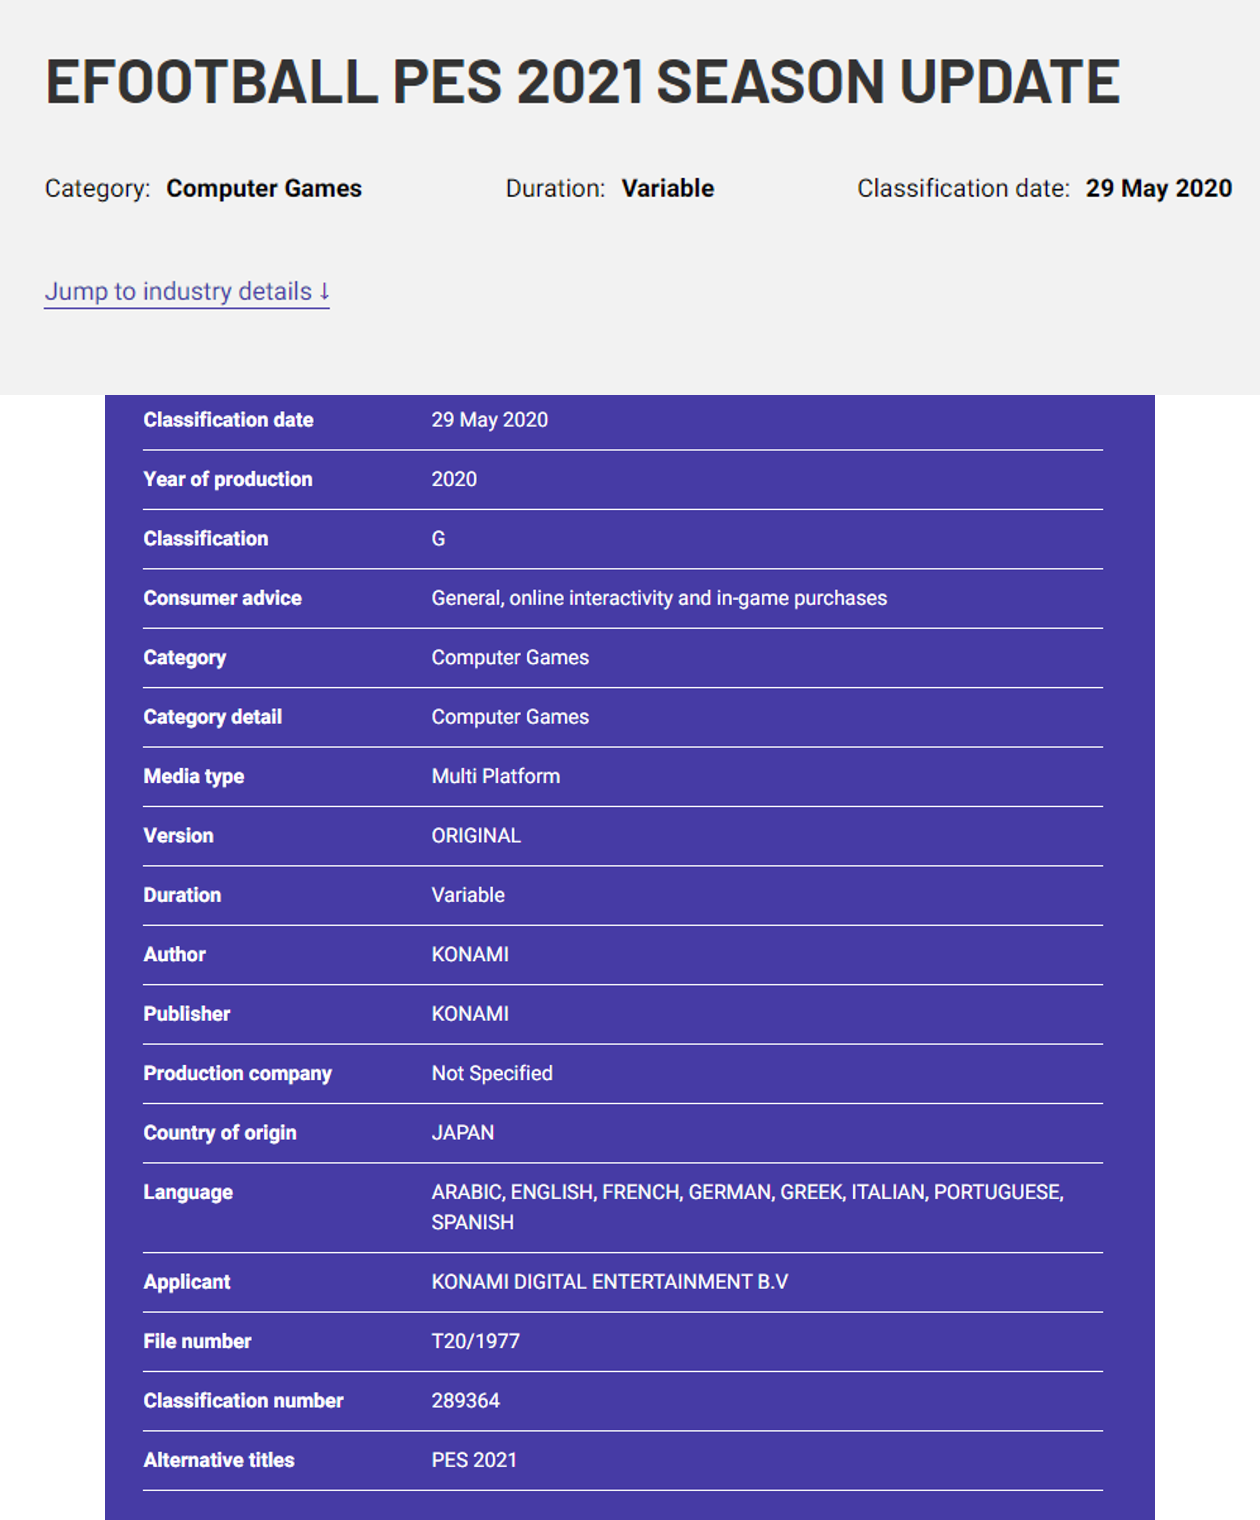Select the page title 'EFOOTBALL PES 2021 SEASON UPDATE'

point(582,81)
